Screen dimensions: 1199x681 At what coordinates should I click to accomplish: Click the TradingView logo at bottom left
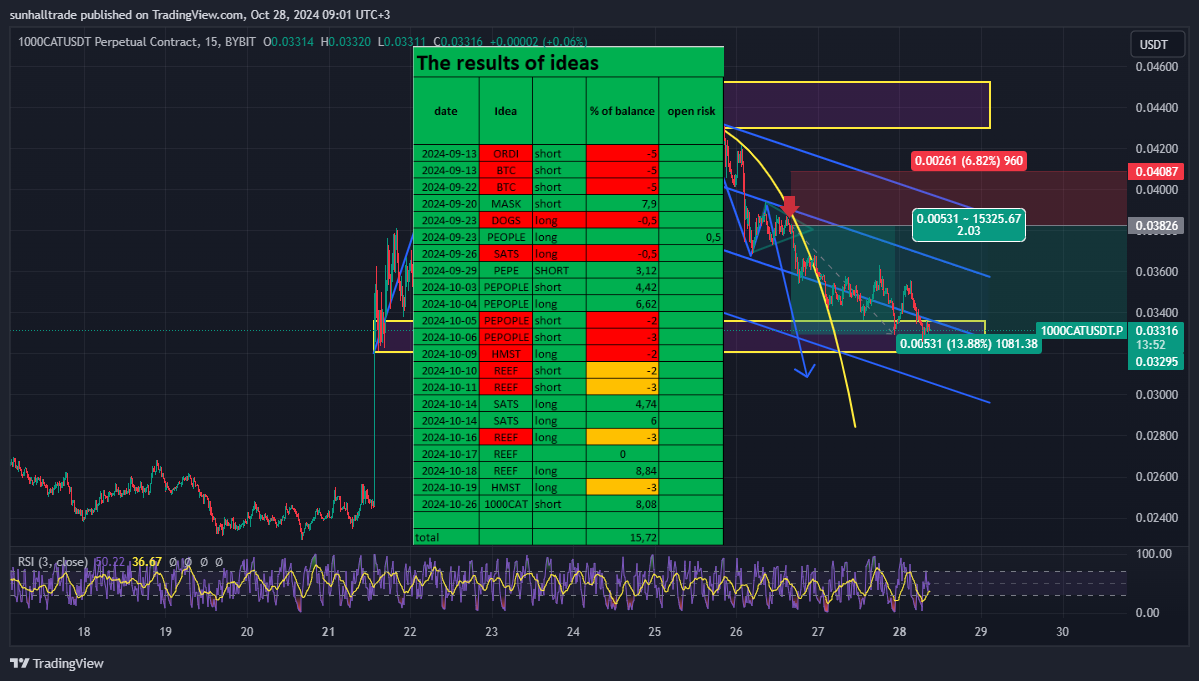57,663
